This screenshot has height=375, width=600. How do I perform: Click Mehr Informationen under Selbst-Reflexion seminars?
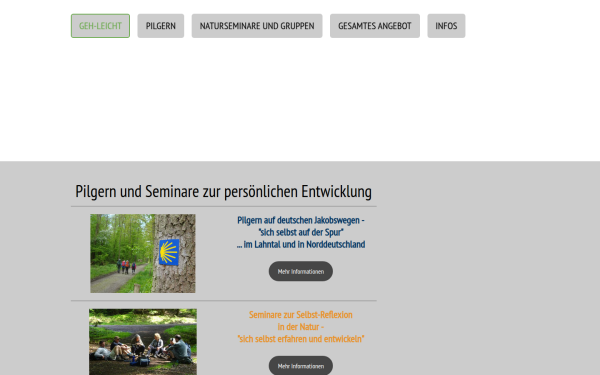pos(301,366)
